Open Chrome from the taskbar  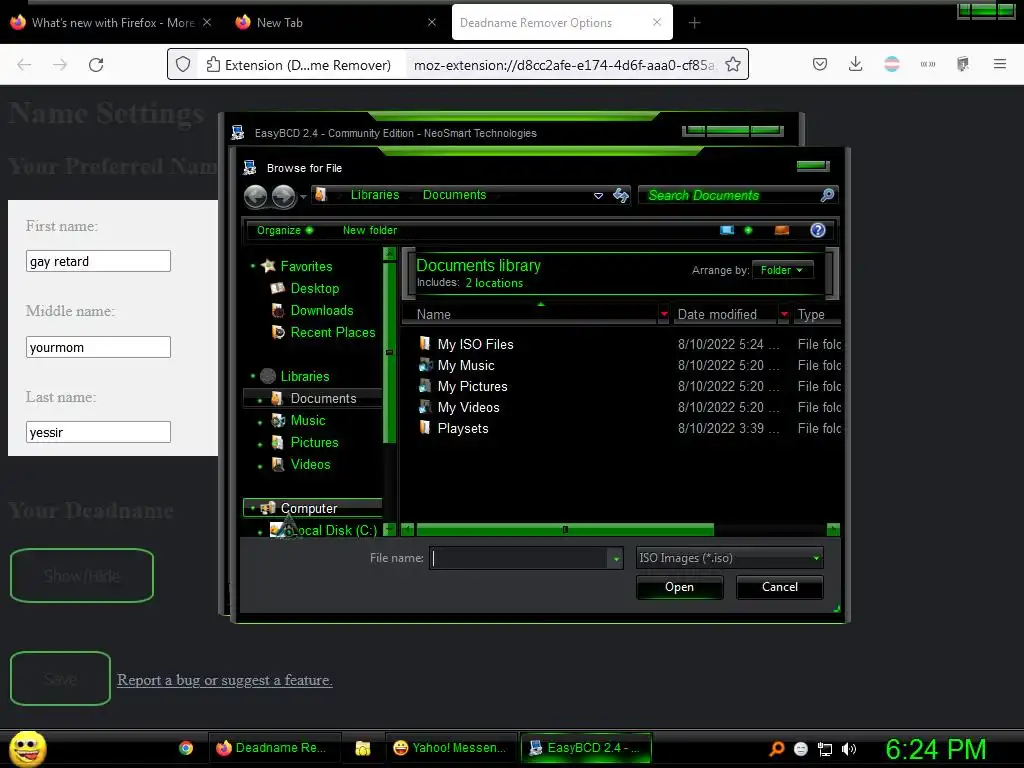click(x=186, y=748)
